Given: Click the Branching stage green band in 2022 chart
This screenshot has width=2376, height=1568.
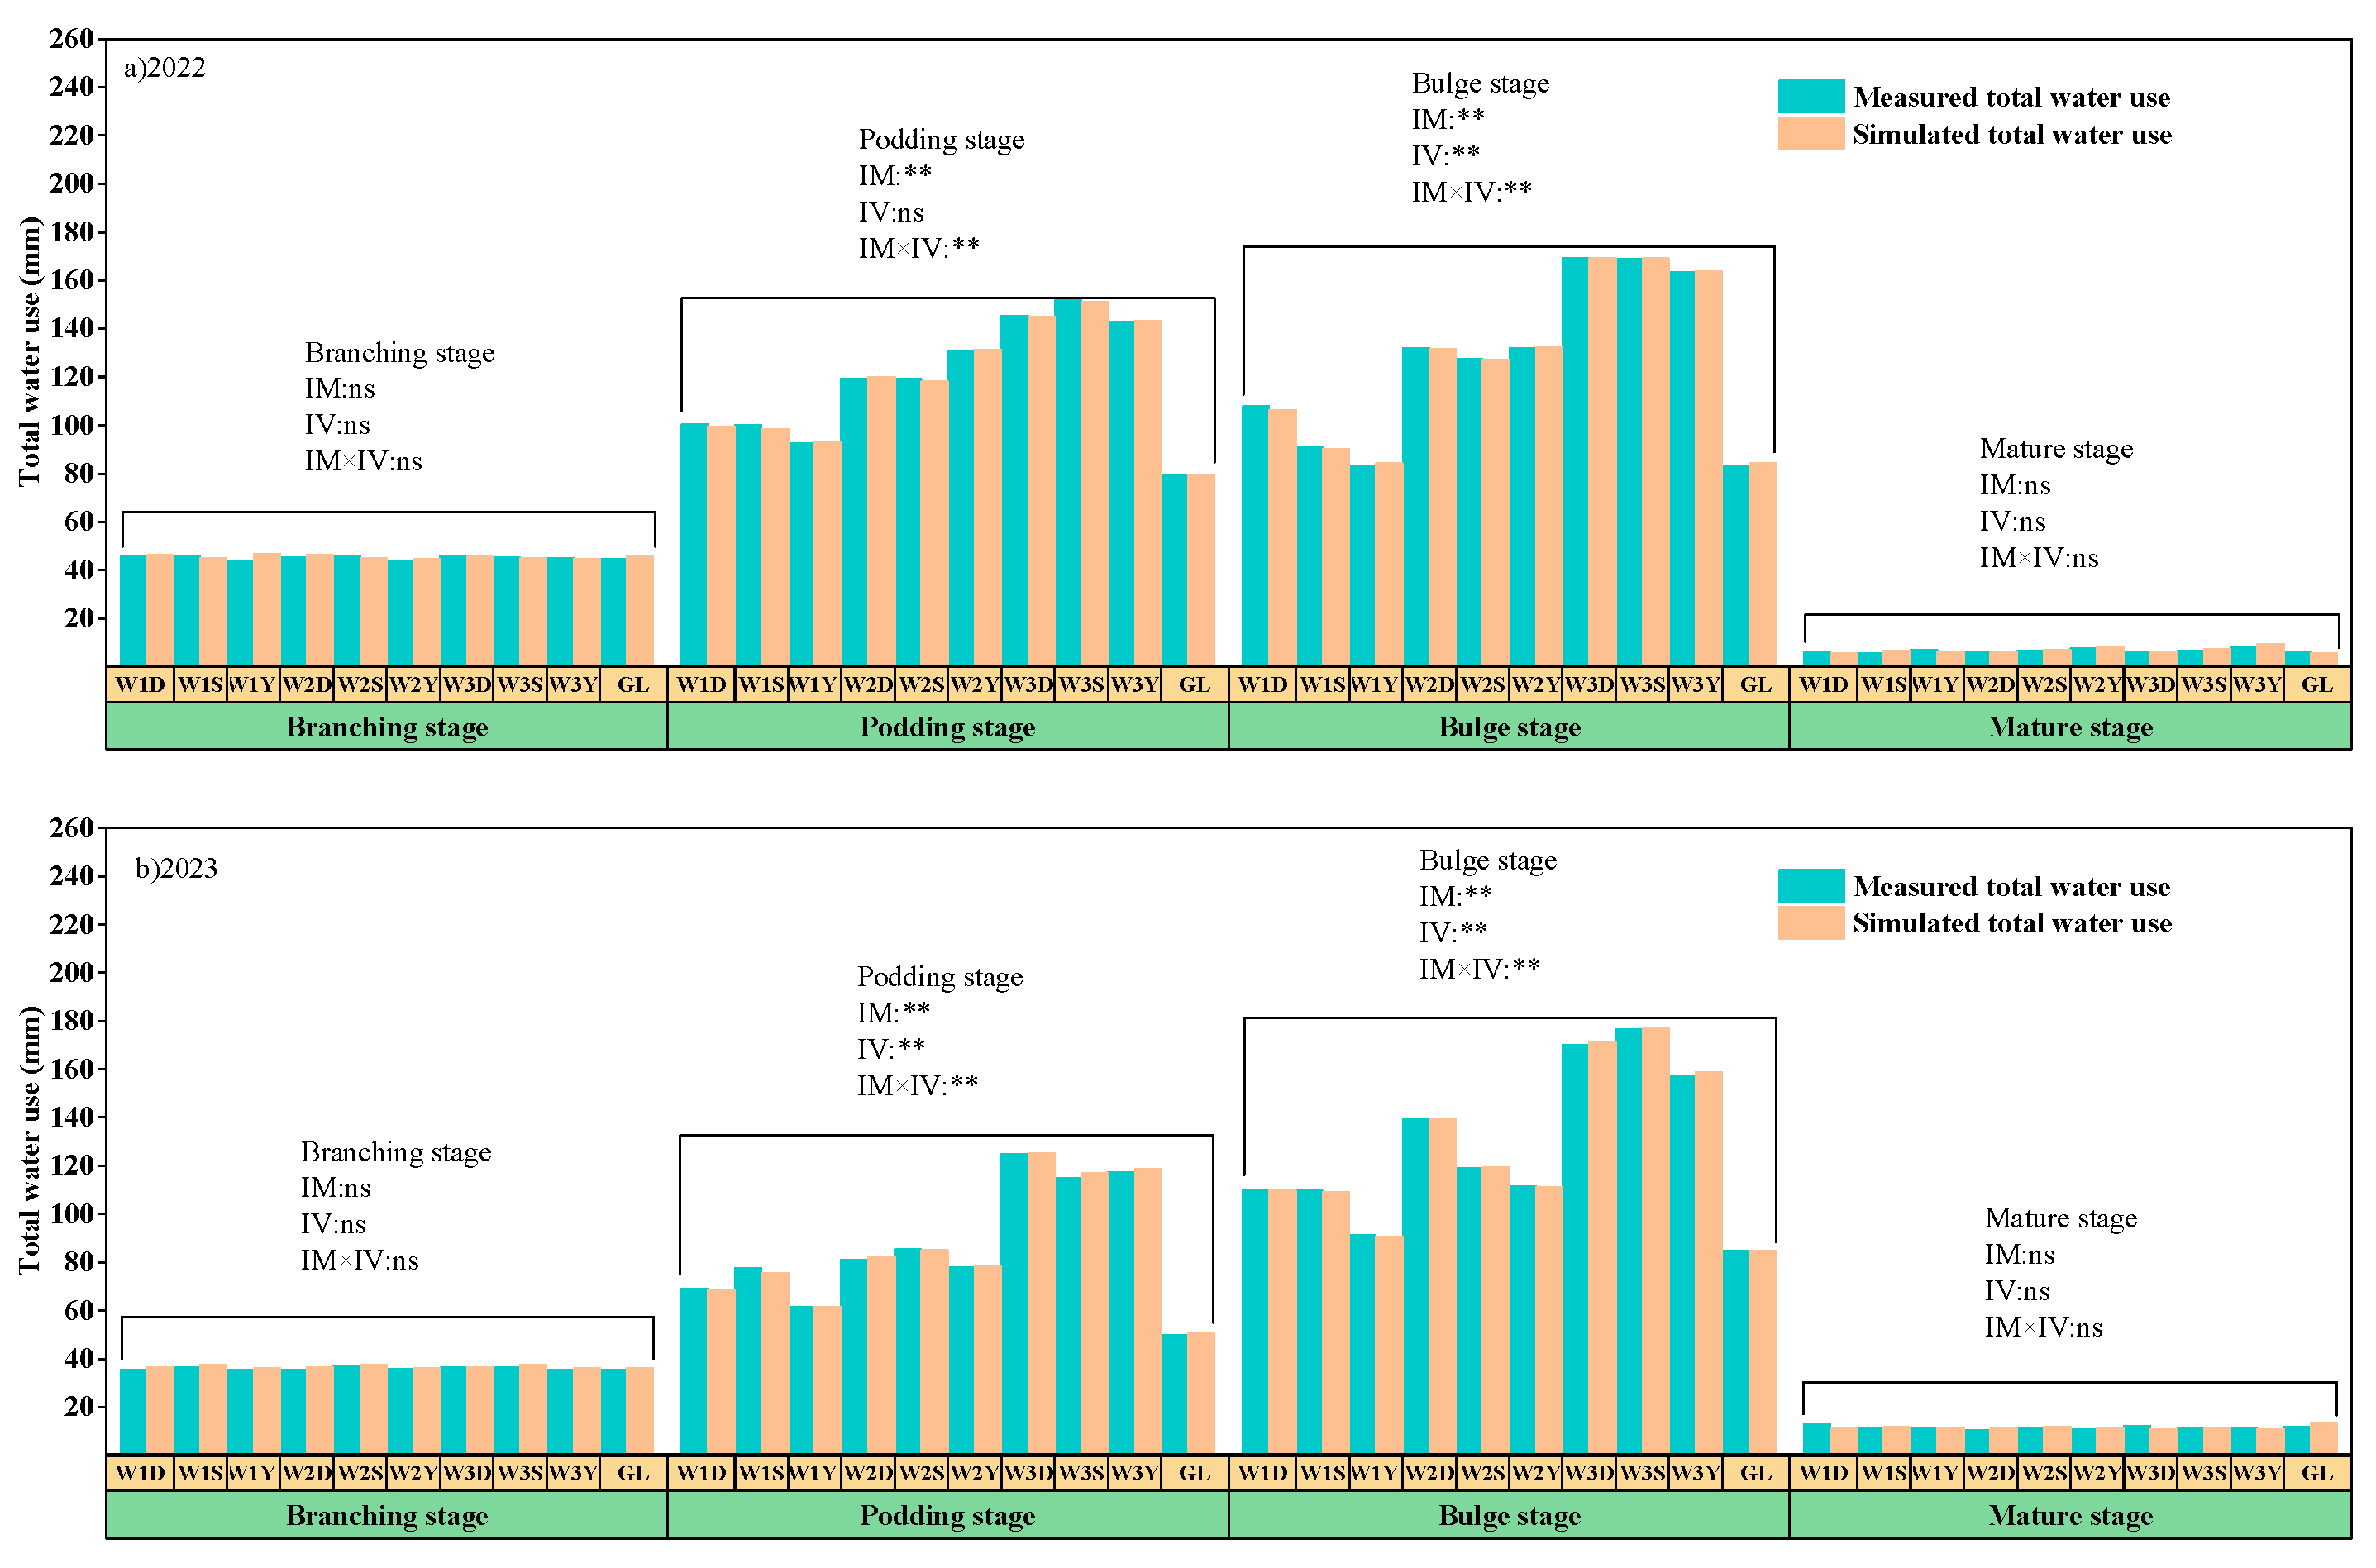Looking at the screenshot, I should pyautogui.click(x=387, y=727).
